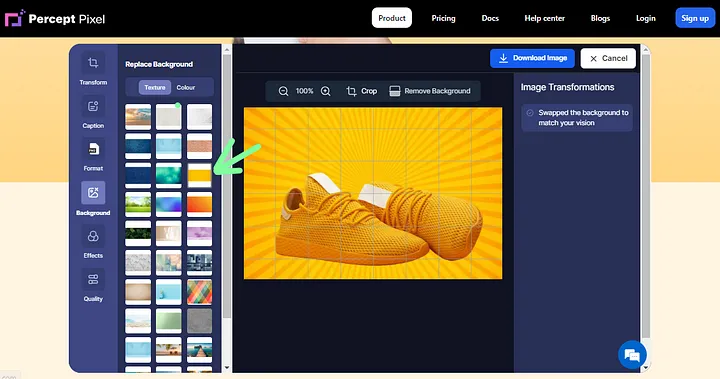
Task: Switch to the Colour tab
Action: [x=186, y=87]
